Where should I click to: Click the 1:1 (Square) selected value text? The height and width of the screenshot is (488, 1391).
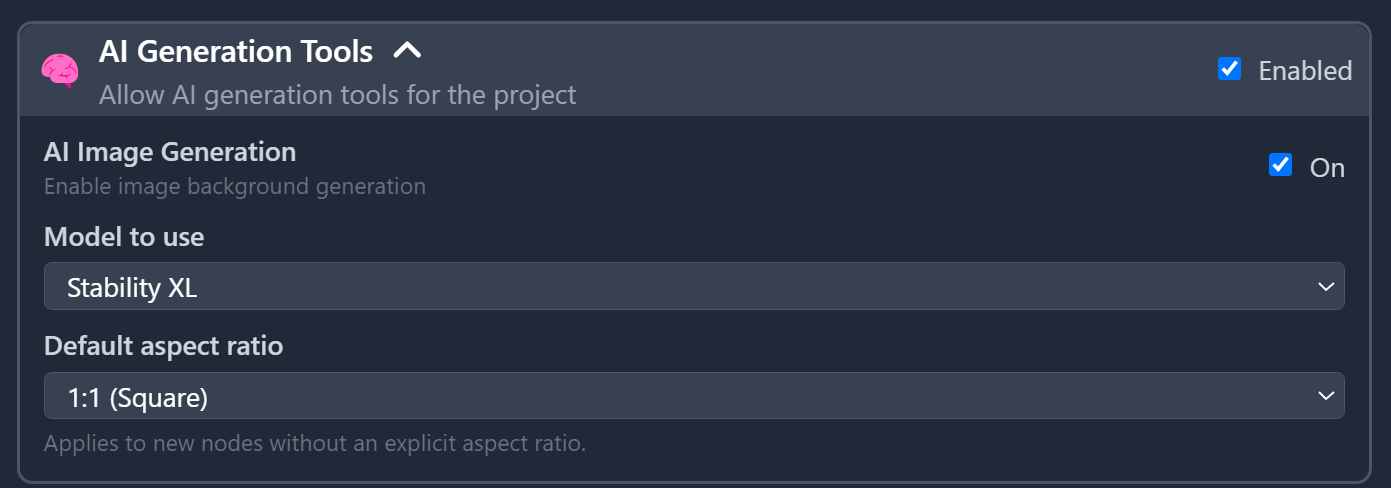click(138, 398)
